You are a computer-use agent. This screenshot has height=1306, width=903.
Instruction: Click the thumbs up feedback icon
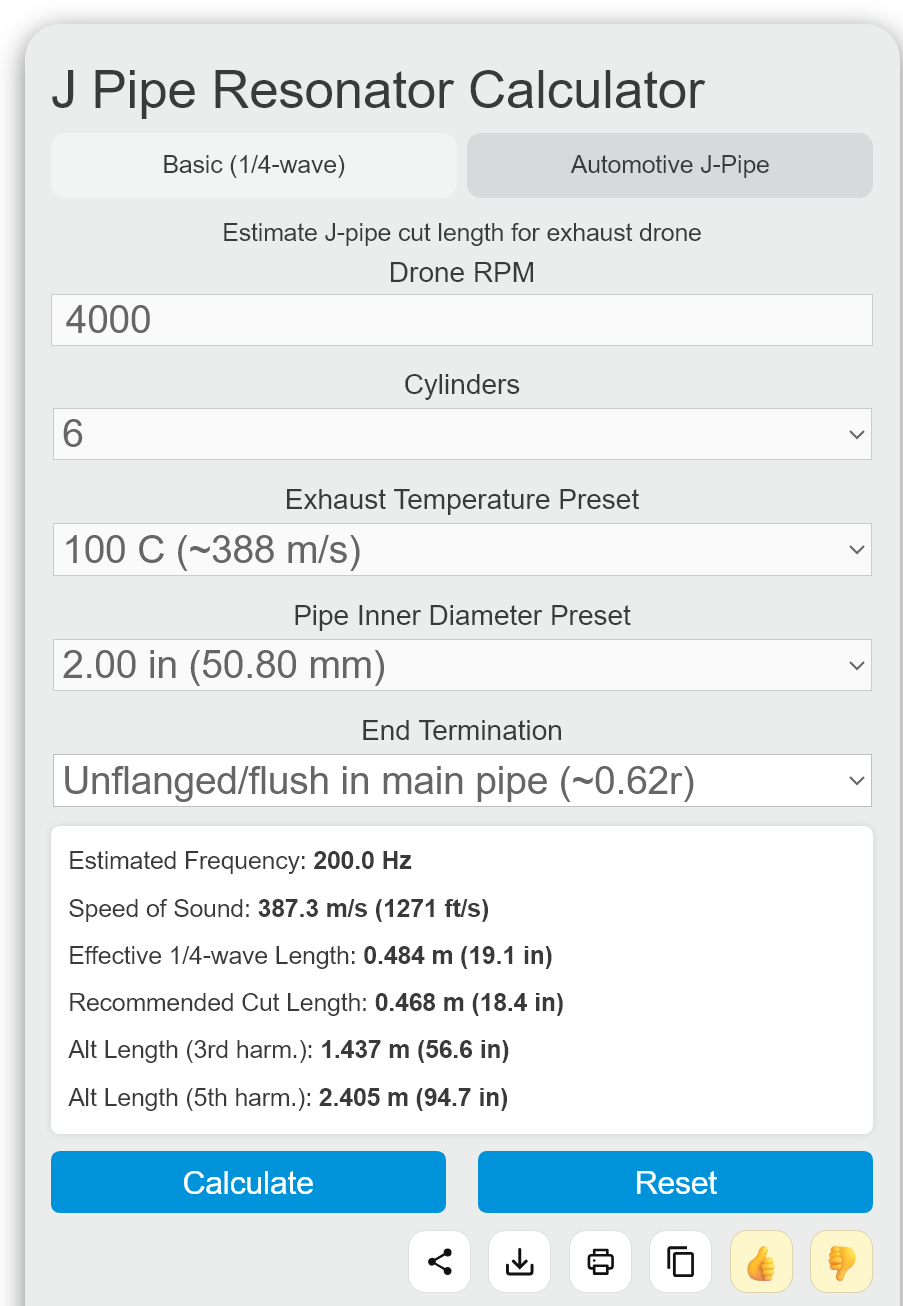761,1261
